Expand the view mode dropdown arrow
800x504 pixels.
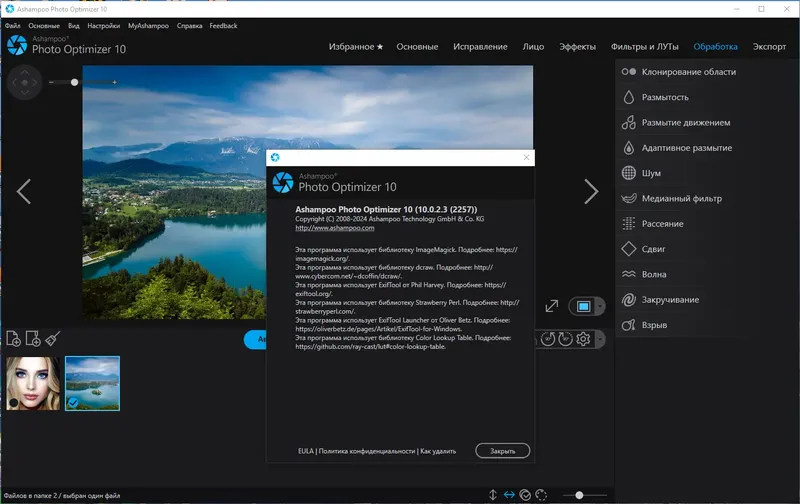[601, 306]
